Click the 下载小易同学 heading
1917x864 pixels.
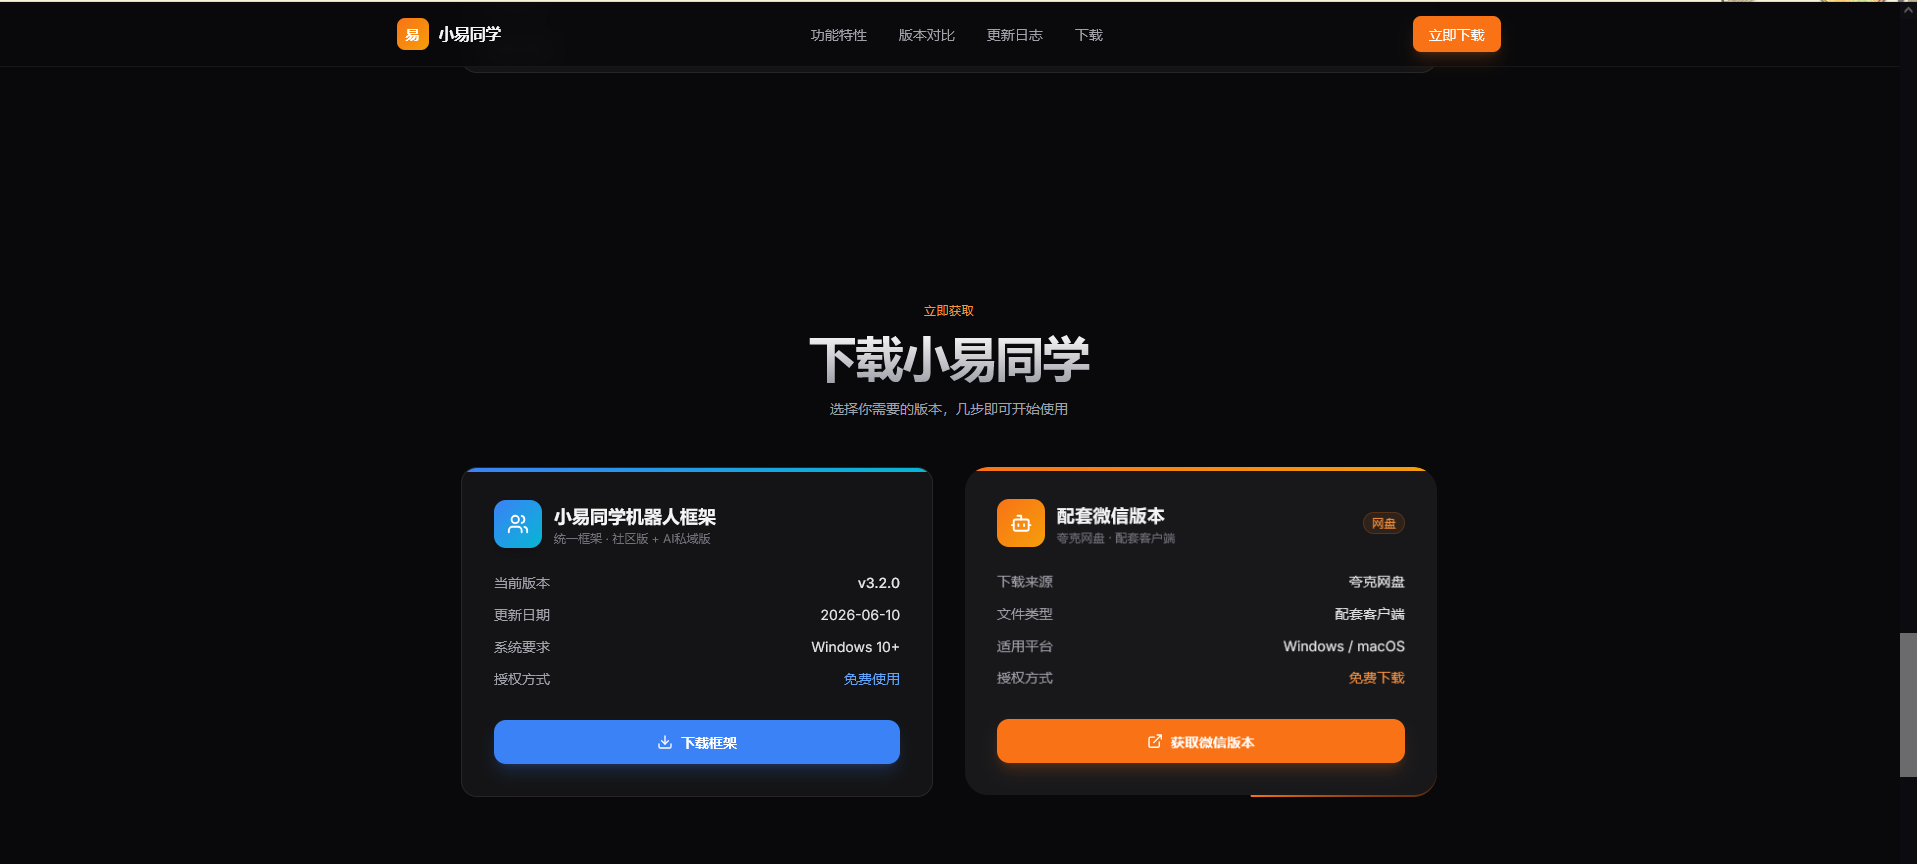click(949, 359)
